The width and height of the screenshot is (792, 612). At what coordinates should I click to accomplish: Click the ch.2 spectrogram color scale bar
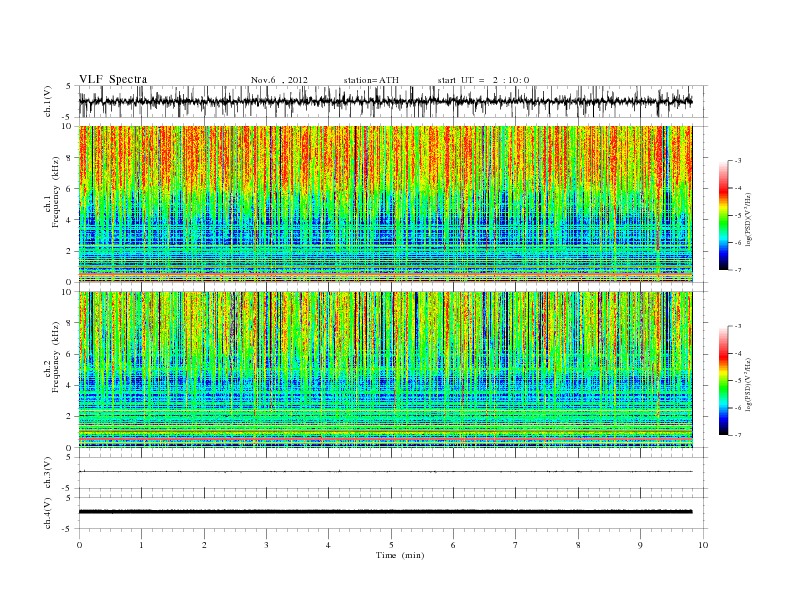pyautogui.click(x=724, y=381)
